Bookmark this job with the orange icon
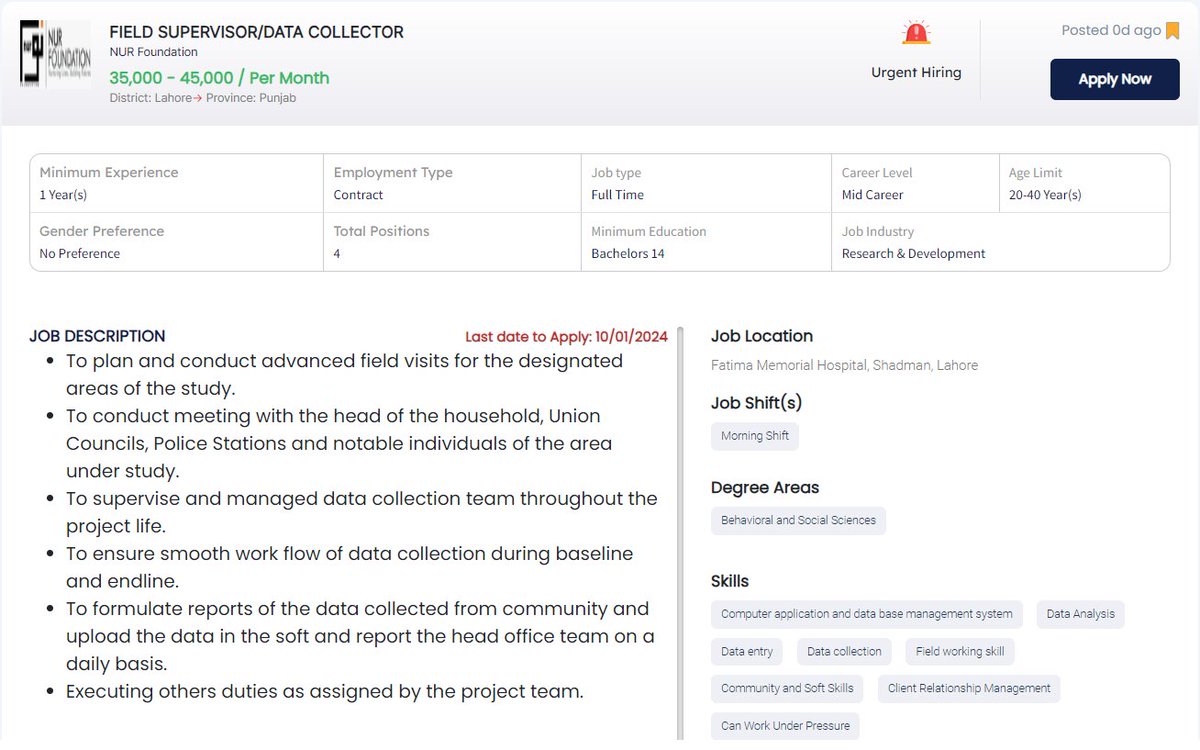Screen dimensions: 1200x750 tap(1172, 30)
